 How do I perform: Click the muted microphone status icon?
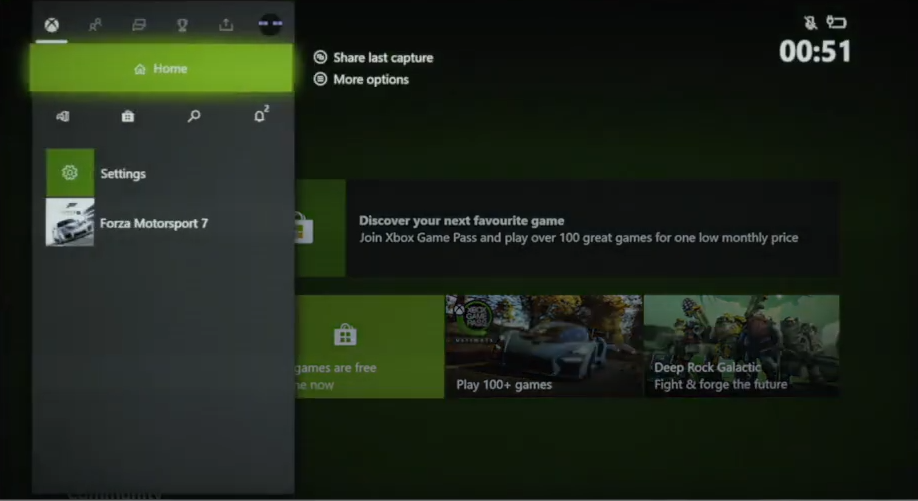tap(810, 23)
